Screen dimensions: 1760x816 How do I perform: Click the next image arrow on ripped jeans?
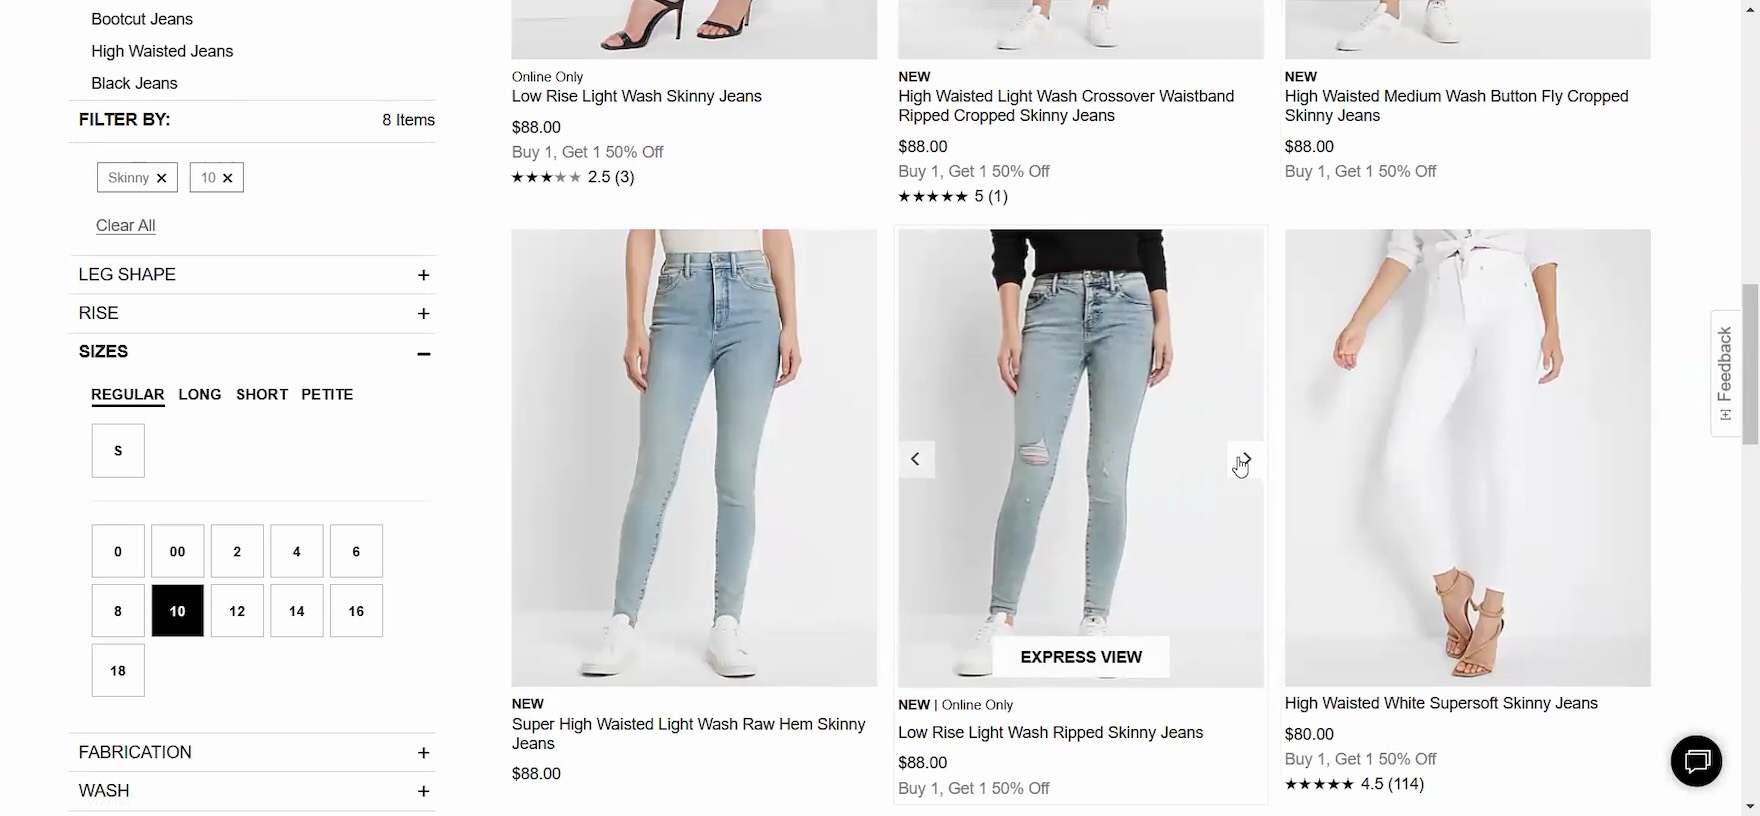tap(1246, 459)
